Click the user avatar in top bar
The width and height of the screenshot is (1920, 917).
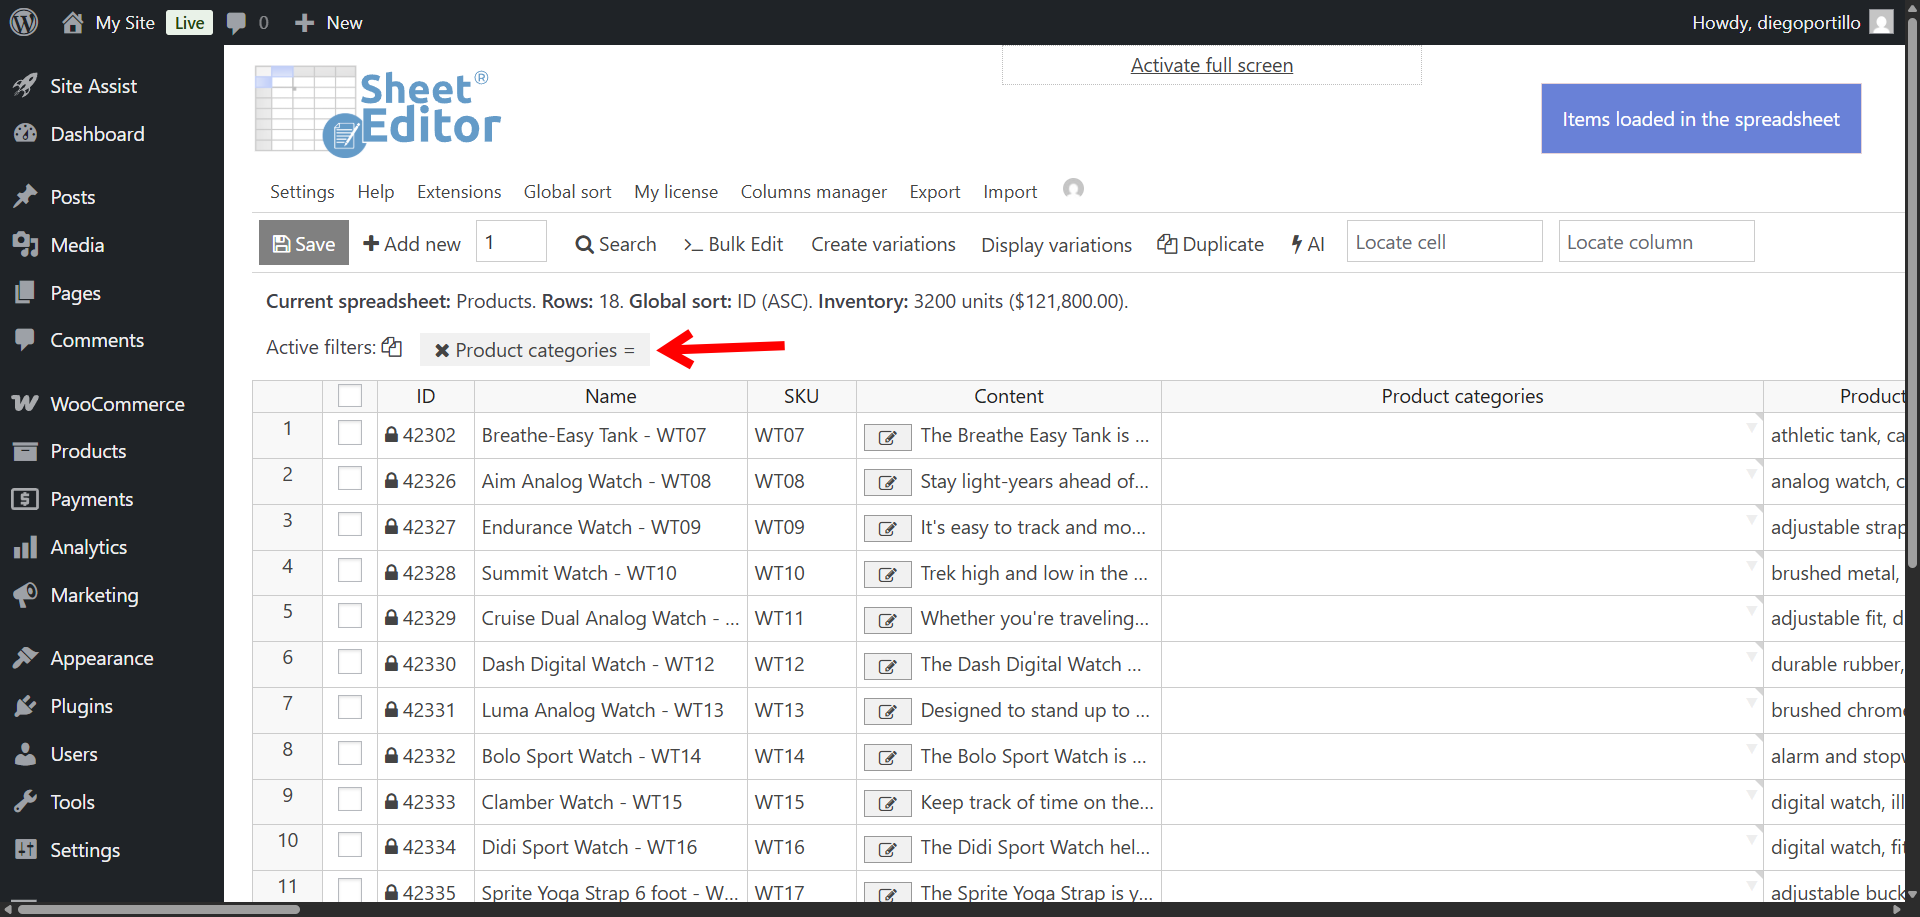[x=1881, y=22]
